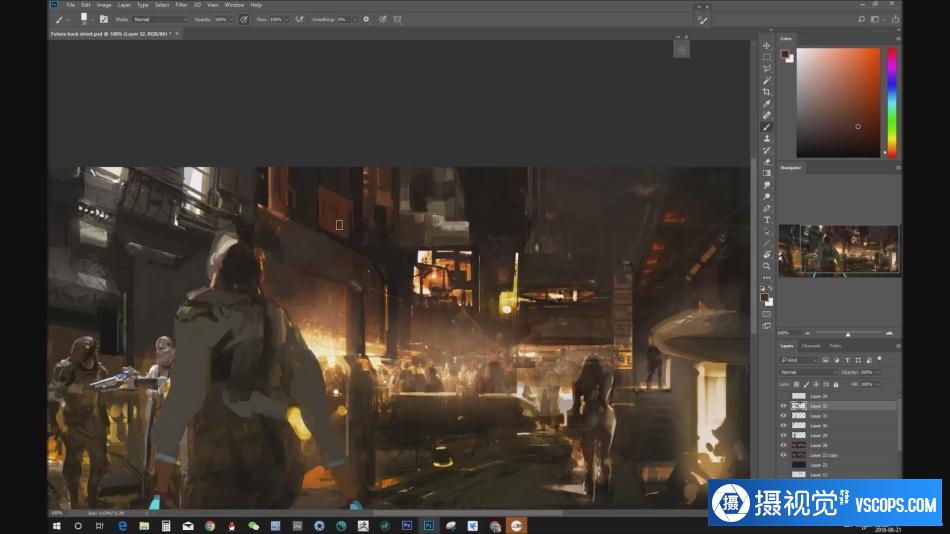
Task: Toggle lock all layer button
Action: point(836,384)
